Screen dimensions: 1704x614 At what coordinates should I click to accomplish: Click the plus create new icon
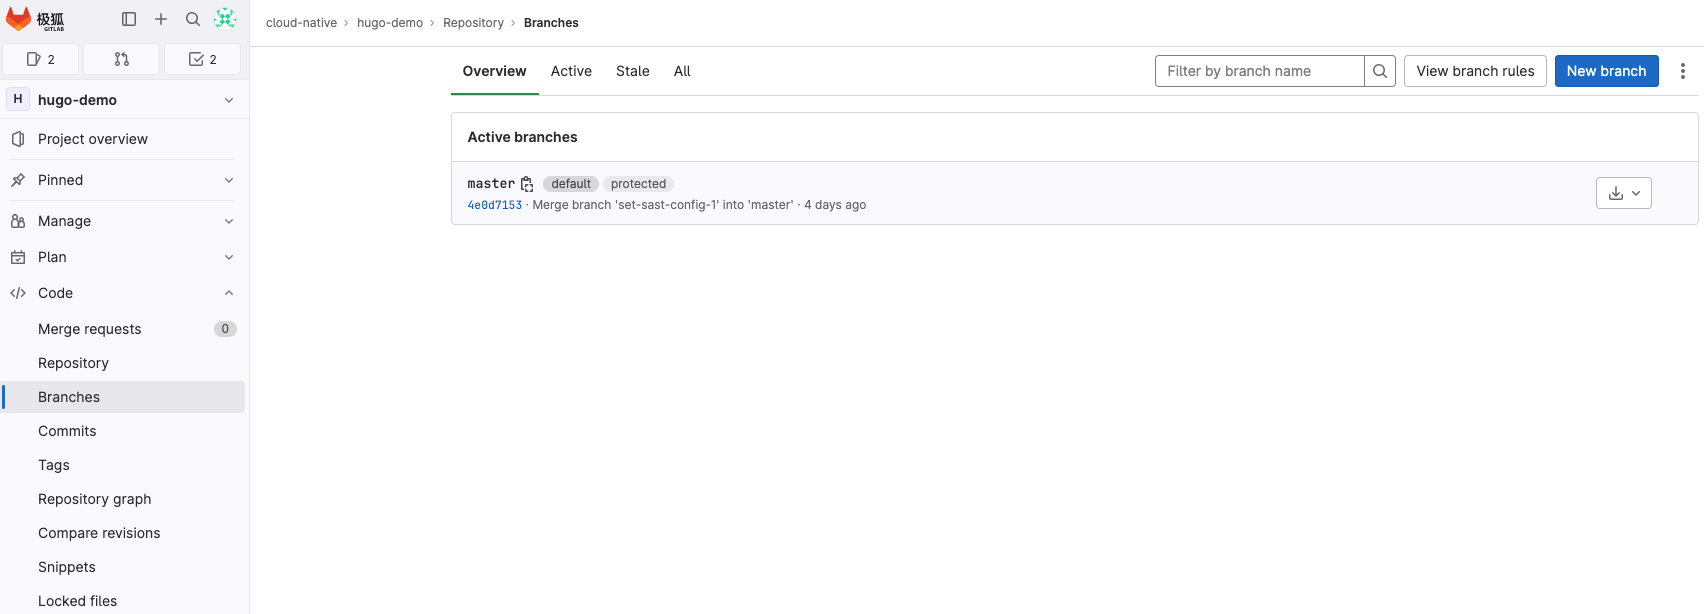pyautogui.click(x=161, y=19)
